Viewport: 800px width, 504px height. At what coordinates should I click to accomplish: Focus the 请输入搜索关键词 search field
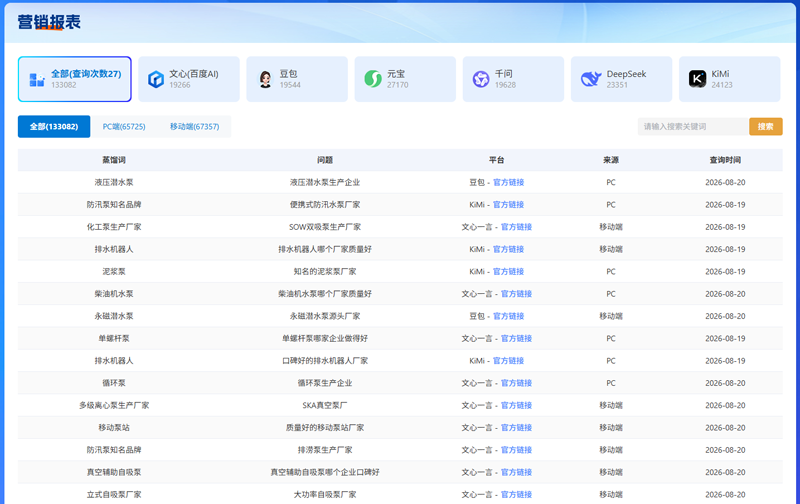(693, 127)
